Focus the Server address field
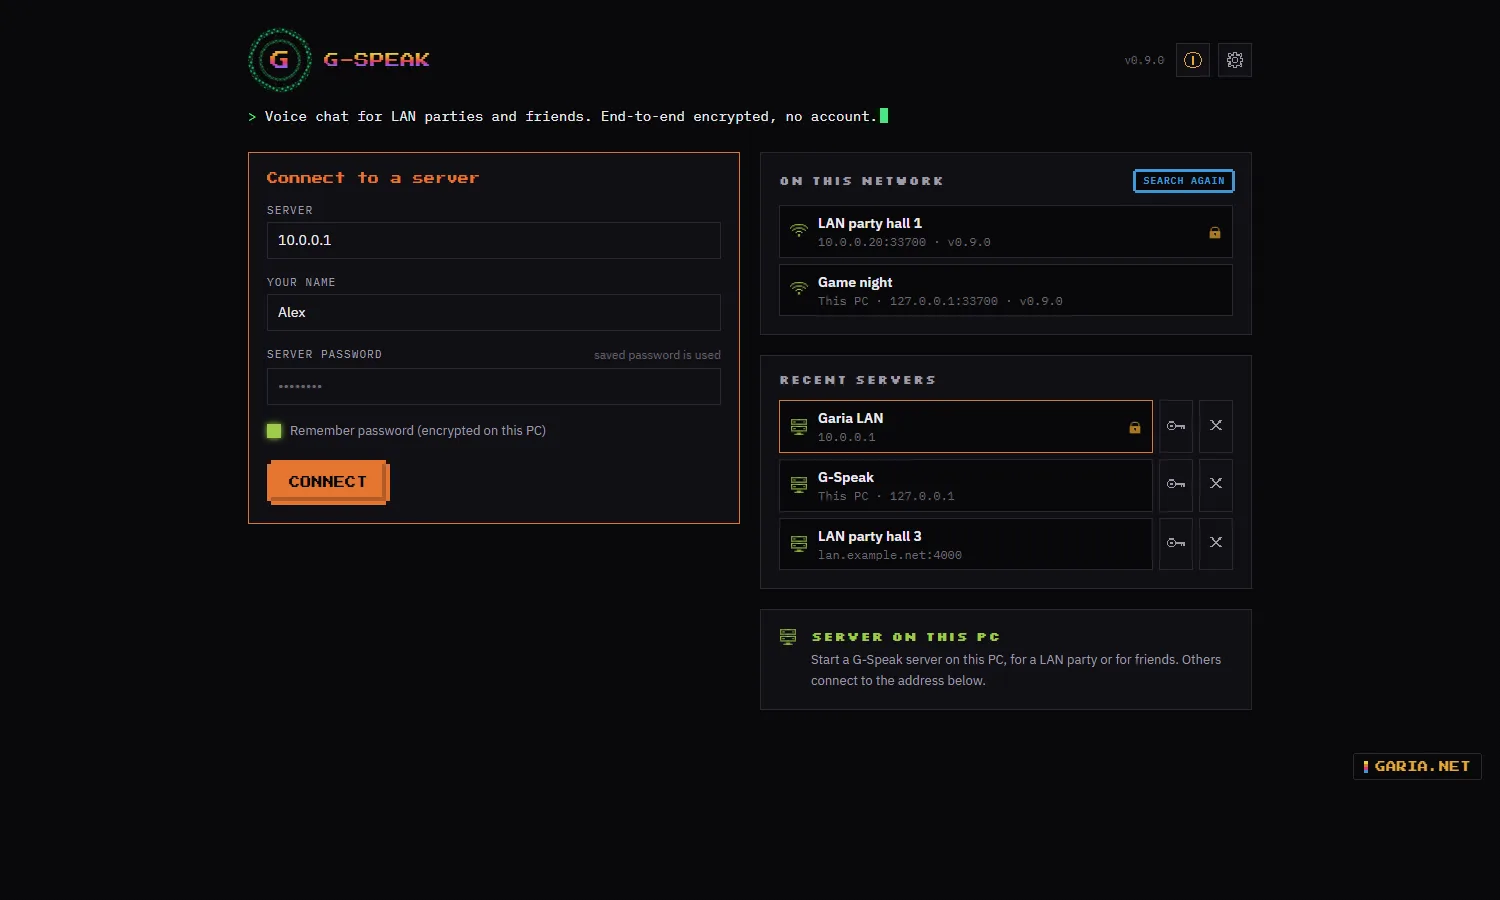1500x900 pixels. (x=494, y=241)
